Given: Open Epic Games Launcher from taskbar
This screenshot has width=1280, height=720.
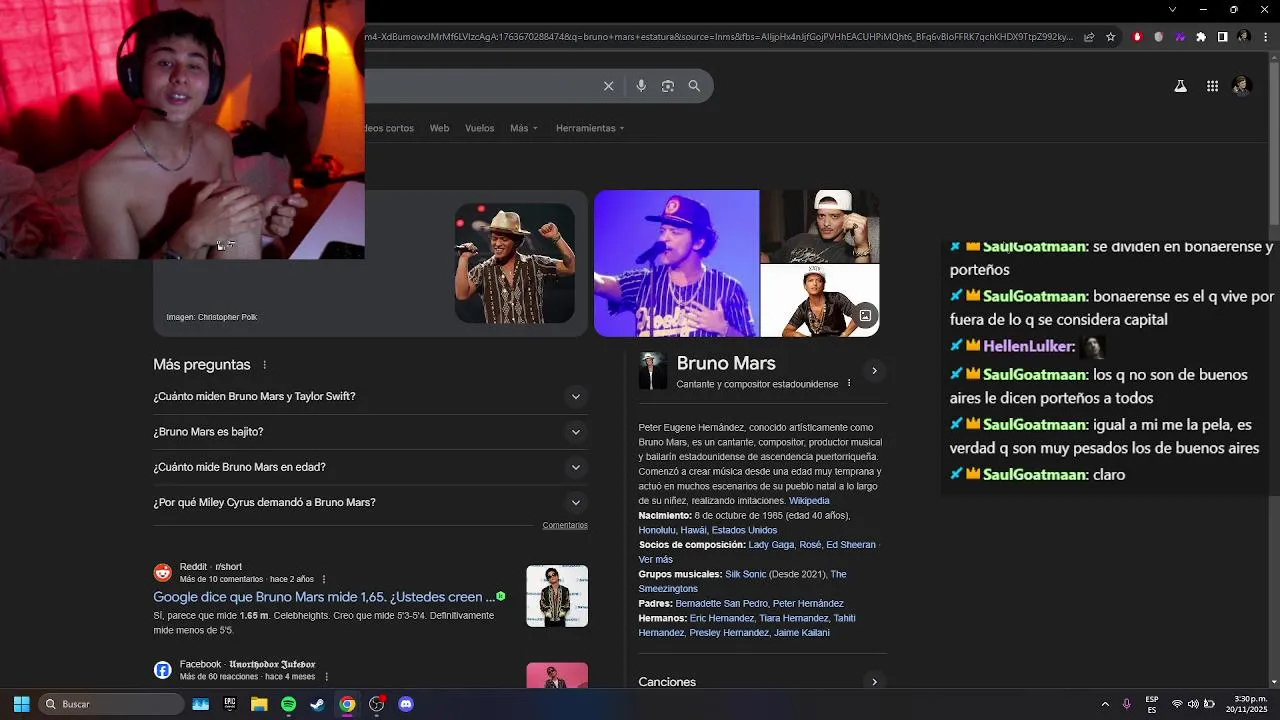Looking at the screenshot, I should [x=229, y=704].
